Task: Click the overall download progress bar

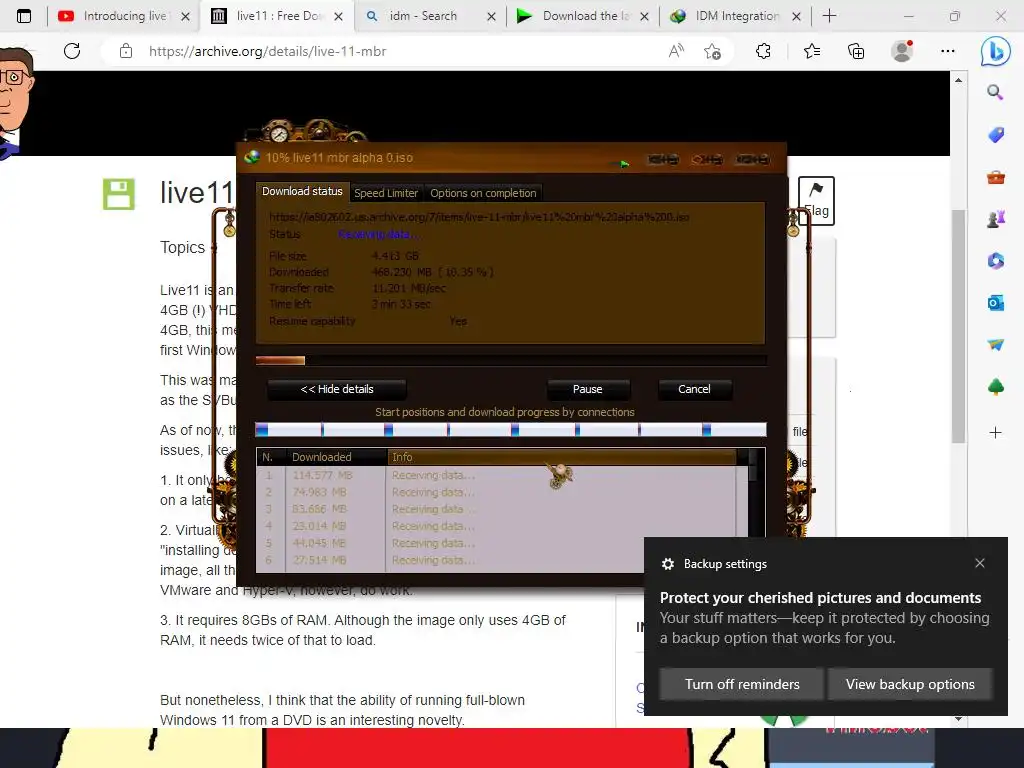Action: (511, 360)
